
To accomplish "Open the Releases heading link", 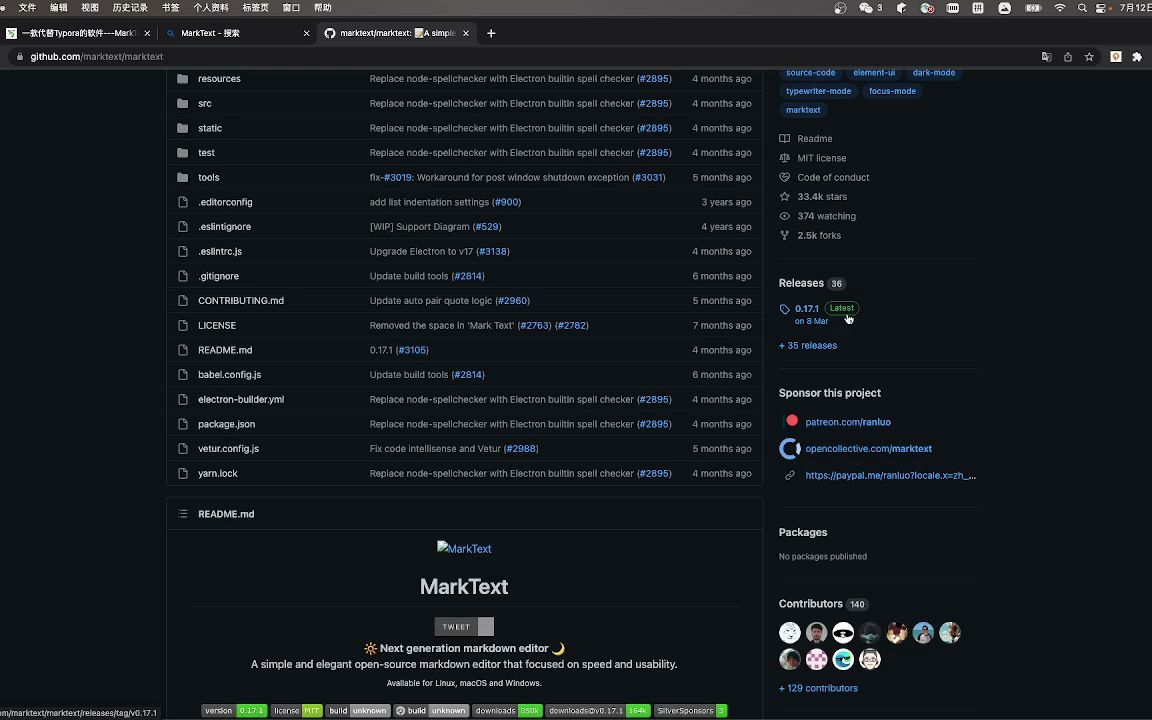I will pos(812,283).
